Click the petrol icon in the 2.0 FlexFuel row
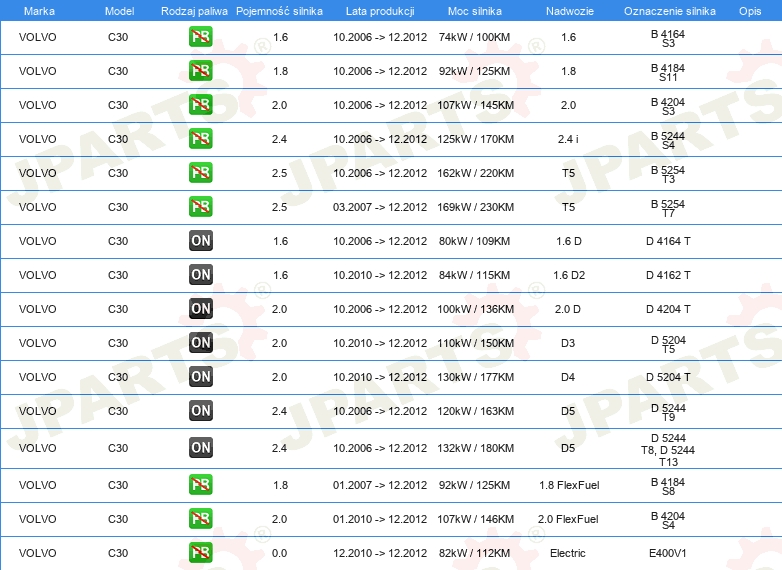This screenshot has height=570, width=782. 200,519
